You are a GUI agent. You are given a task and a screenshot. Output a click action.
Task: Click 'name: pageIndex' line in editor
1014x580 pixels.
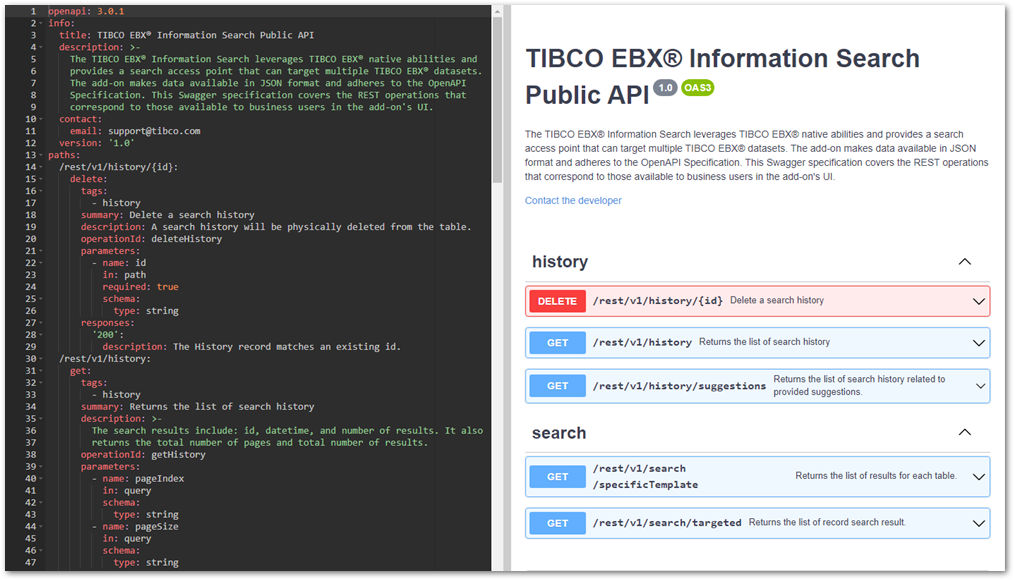click(143, 479)
